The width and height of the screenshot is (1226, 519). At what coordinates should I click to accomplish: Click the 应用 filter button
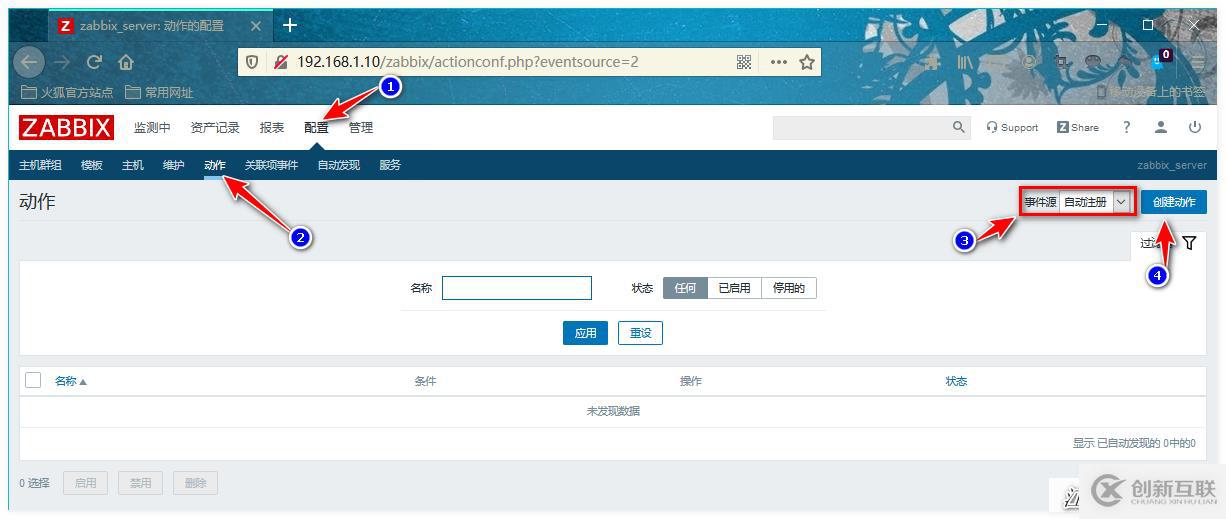pyautogui.click(x=585, y=333)
